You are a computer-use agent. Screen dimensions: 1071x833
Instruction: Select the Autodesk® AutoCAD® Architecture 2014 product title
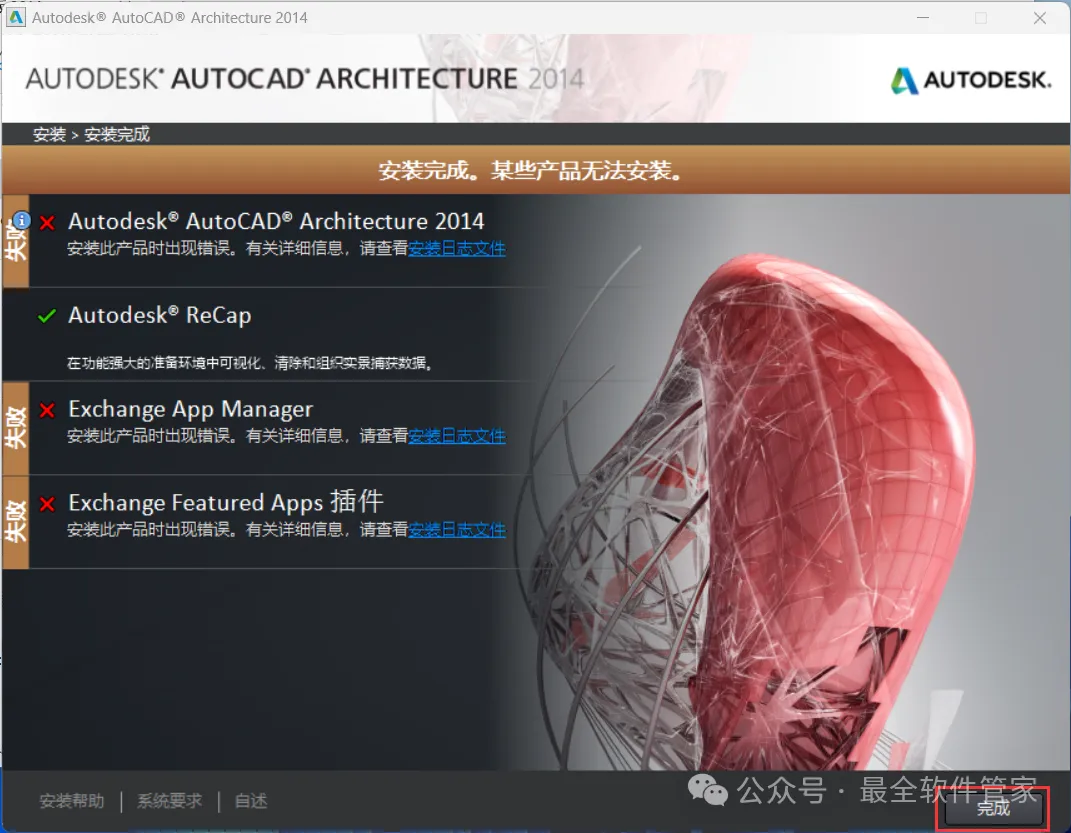[x=276, y=221]
